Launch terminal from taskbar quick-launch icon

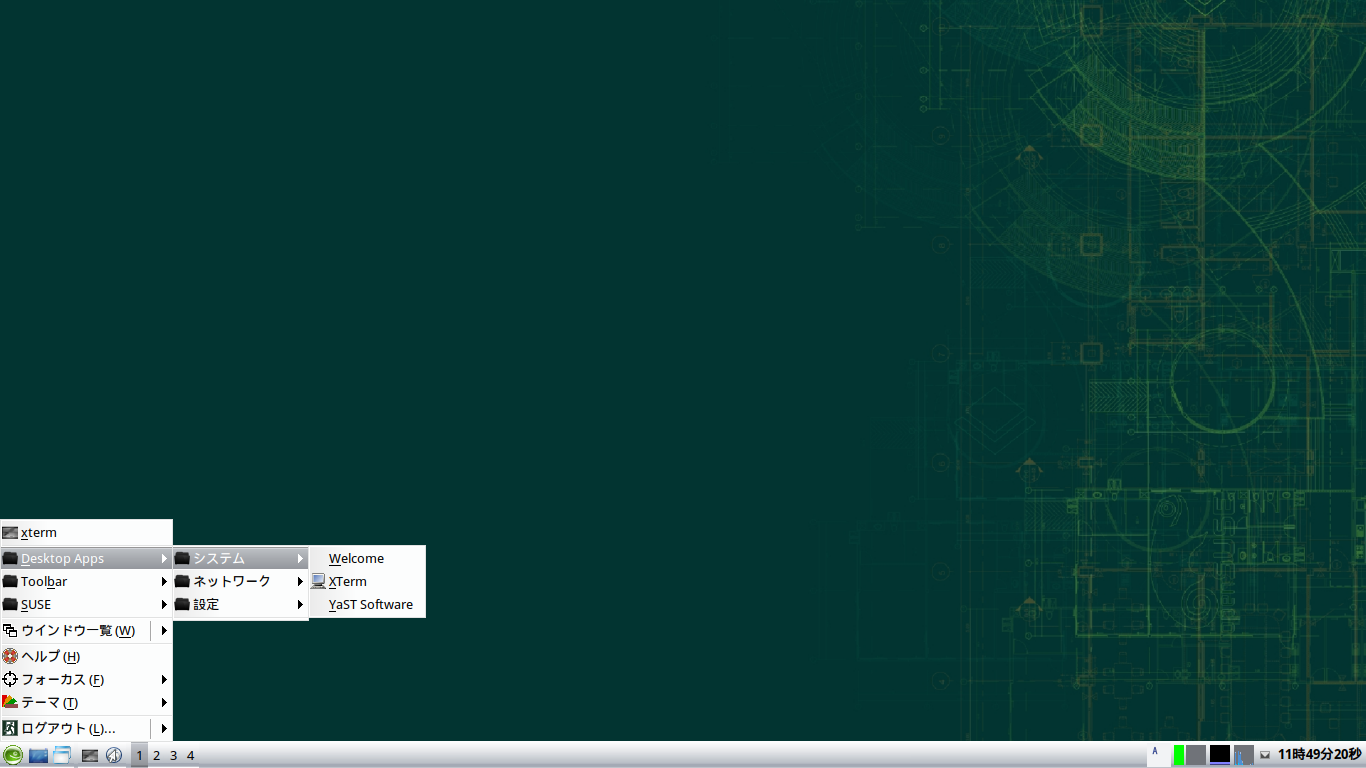pos(90,755)
